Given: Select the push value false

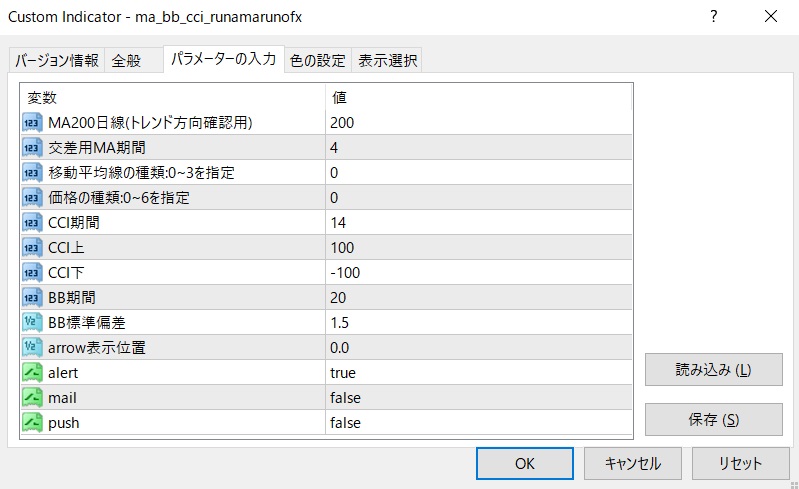Looking at the screenshot, I should (x=345, y=423).
